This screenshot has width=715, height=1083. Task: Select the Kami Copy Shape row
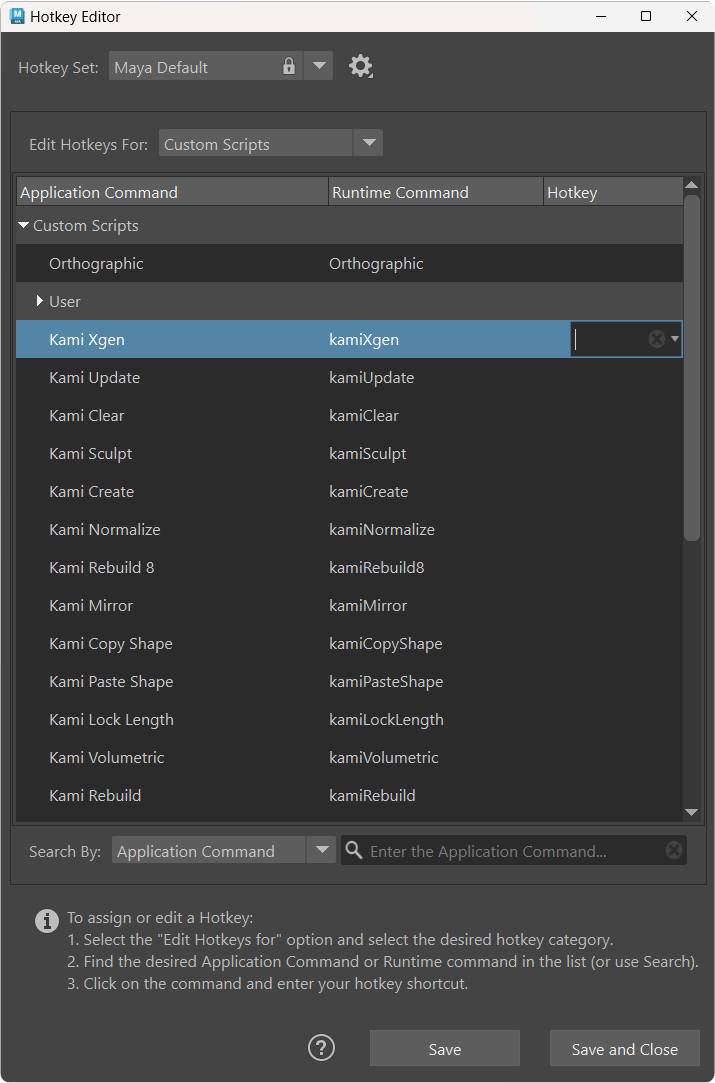point(350,643)
